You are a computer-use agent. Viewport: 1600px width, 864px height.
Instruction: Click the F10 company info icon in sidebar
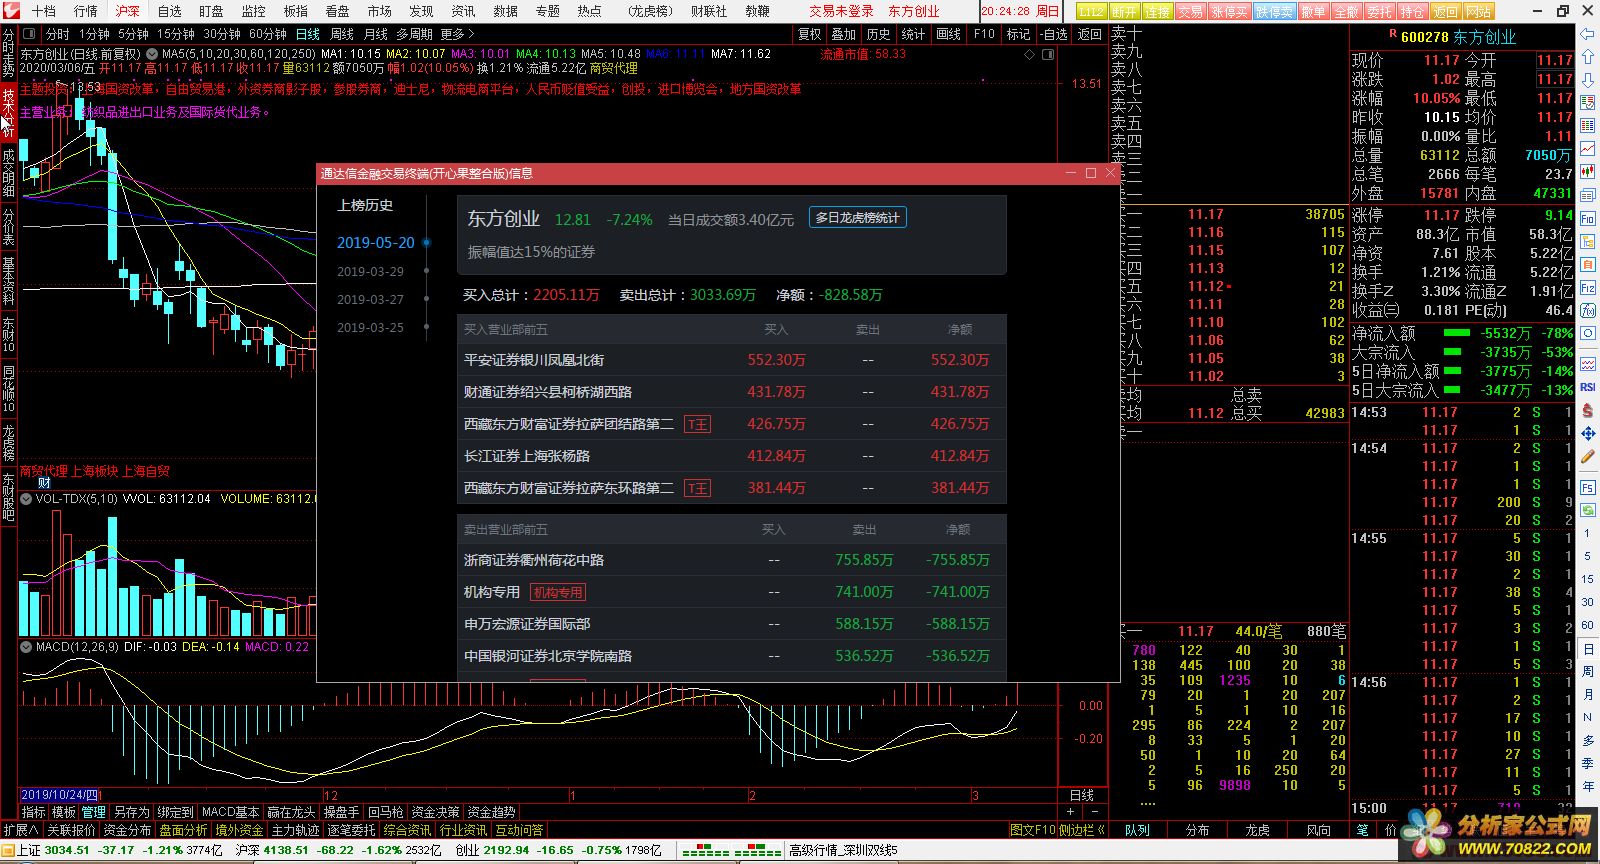[1588, 219]
